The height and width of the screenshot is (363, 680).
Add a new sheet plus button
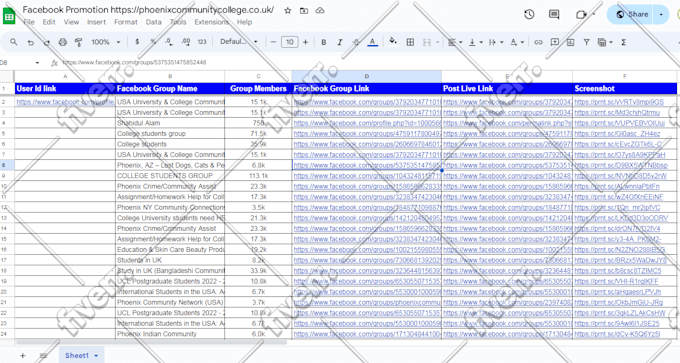point(23,356)
